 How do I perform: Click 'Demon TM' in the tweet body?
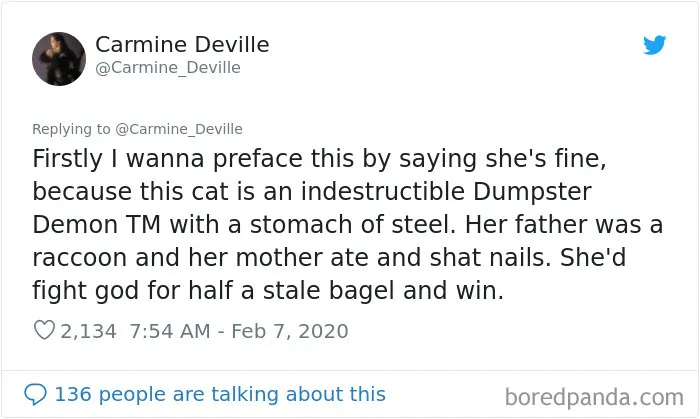pos(96,224)
